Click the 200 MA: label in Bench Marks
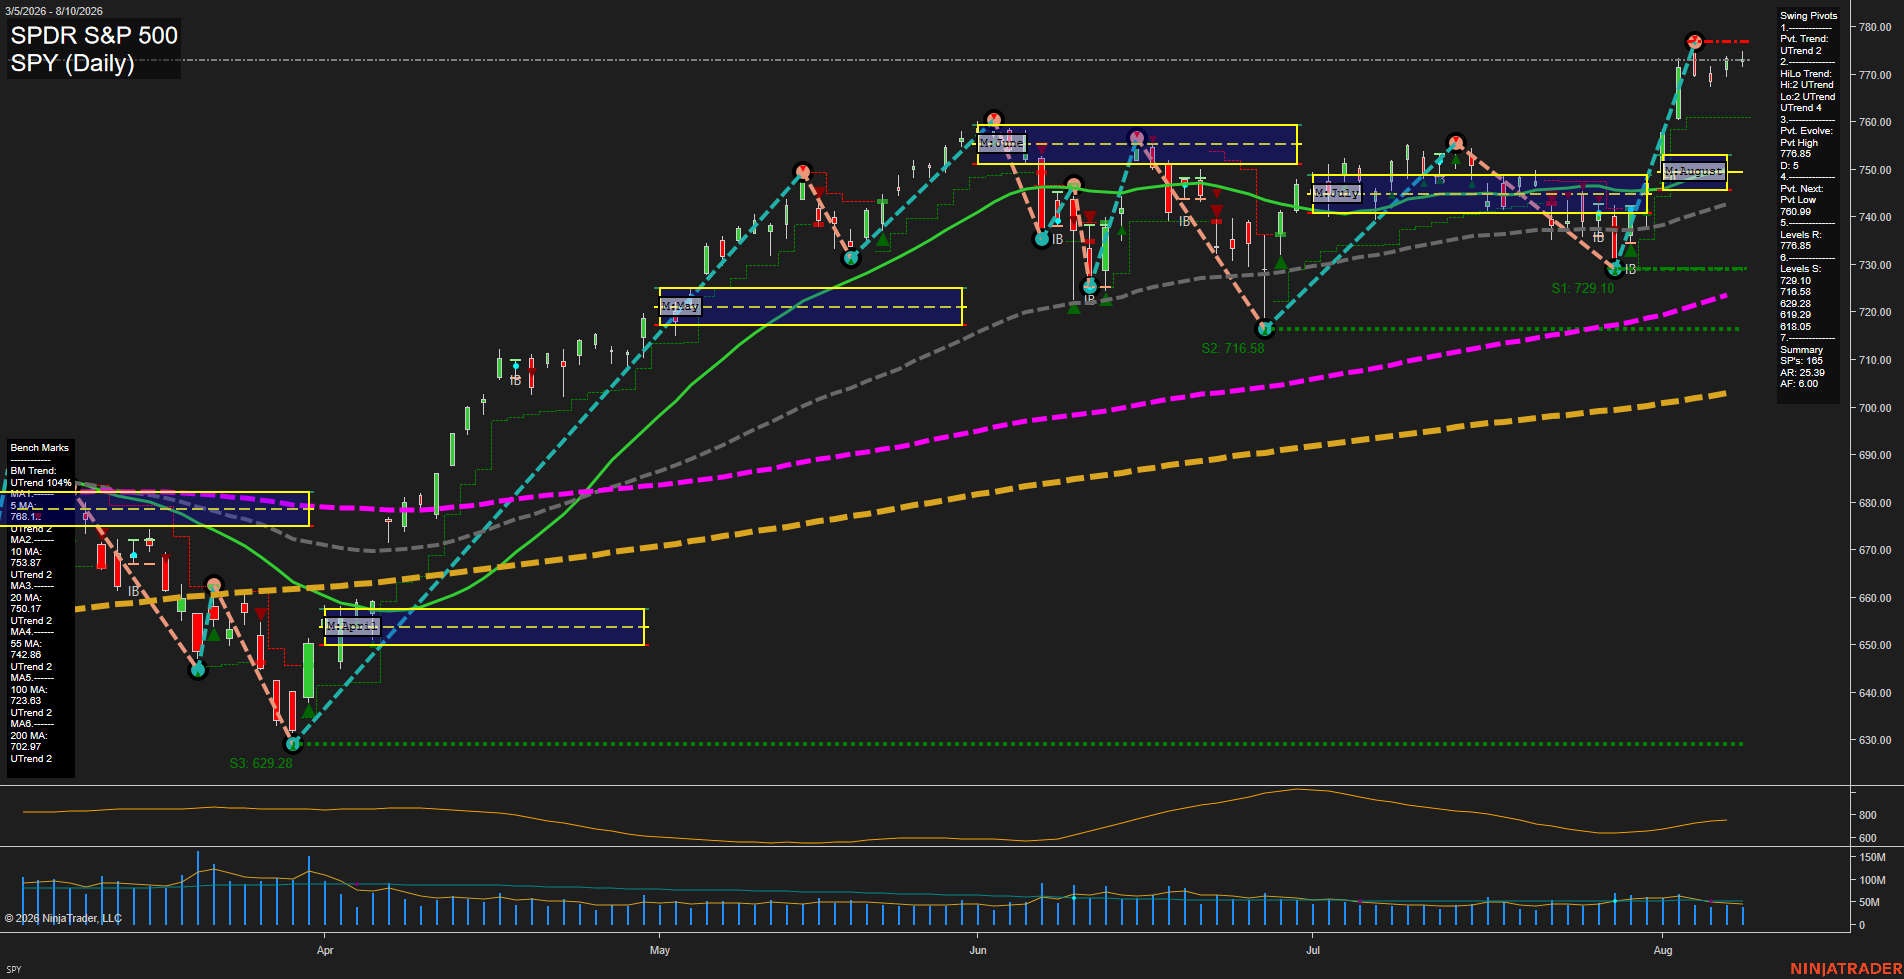Viewport: 1904px width, 979px height. click(x=29, y=736)
